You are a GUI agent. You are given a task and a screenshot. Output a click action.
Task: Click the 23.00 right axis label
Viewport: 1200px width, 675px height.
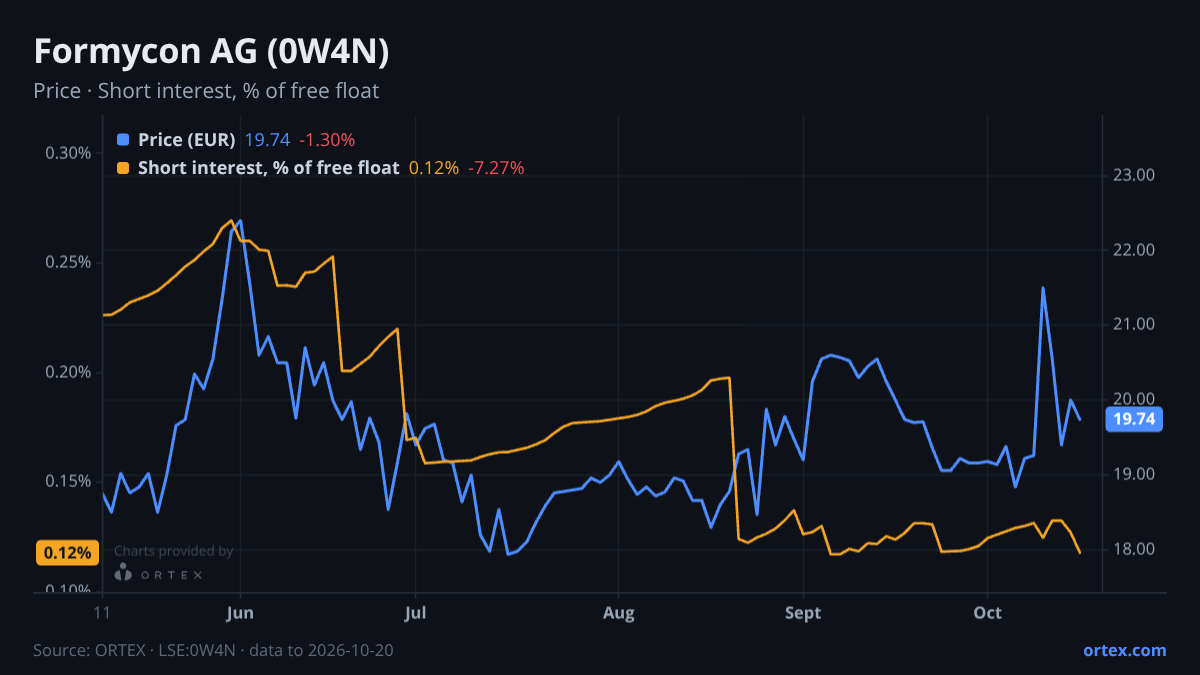click(1134, 175)
